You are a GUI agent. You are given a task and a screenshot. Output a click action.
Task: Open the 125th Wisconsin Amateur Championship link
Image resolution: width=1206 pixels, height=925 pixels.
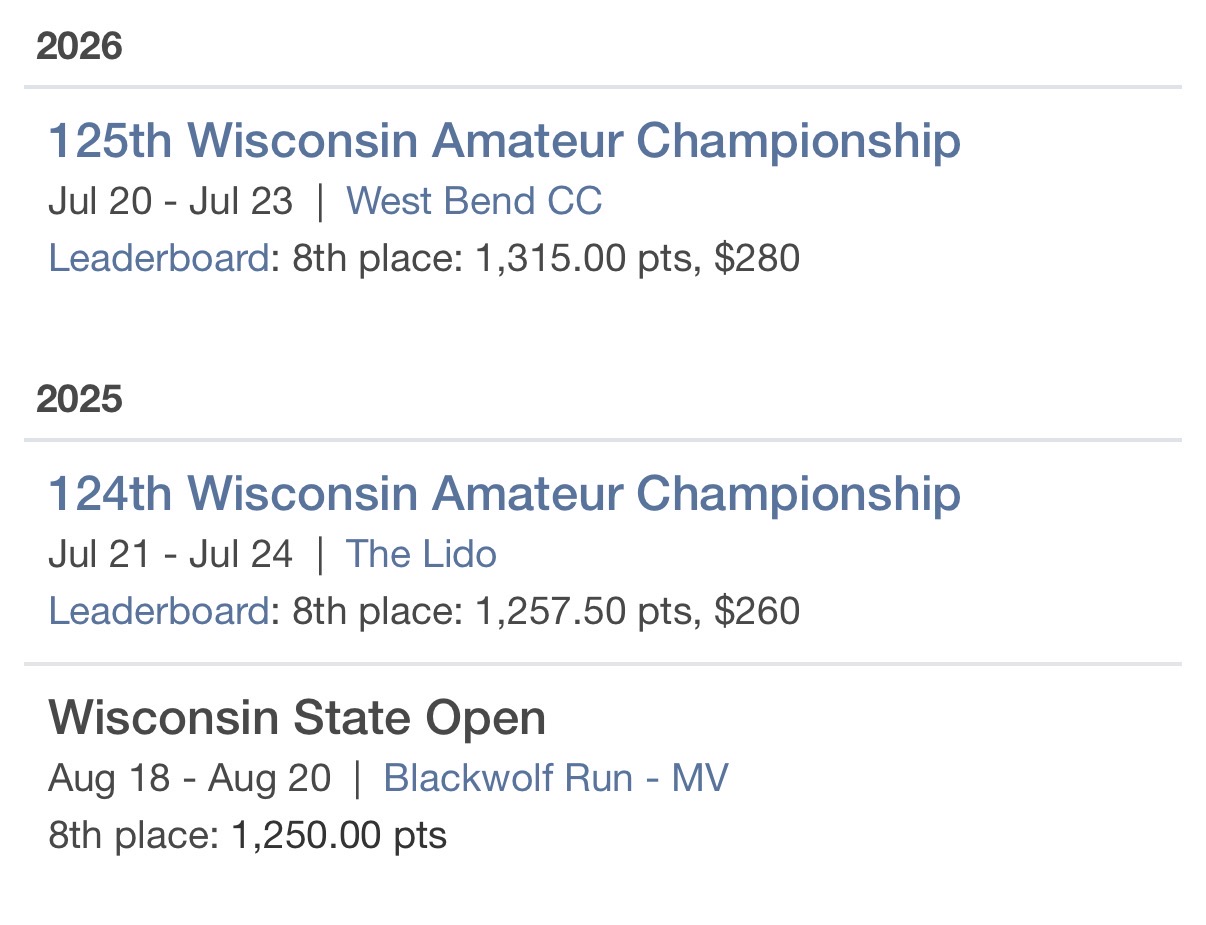(504, 141)
